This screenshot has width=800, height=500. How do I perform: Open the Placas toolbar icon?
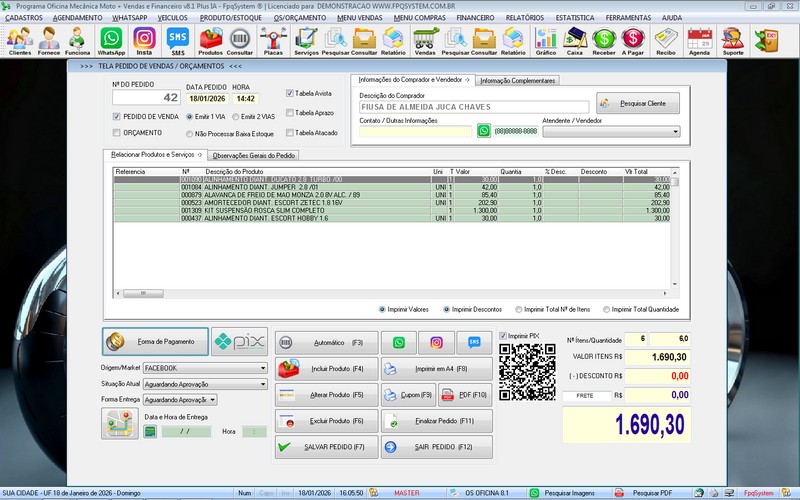[x=272, y=40]
